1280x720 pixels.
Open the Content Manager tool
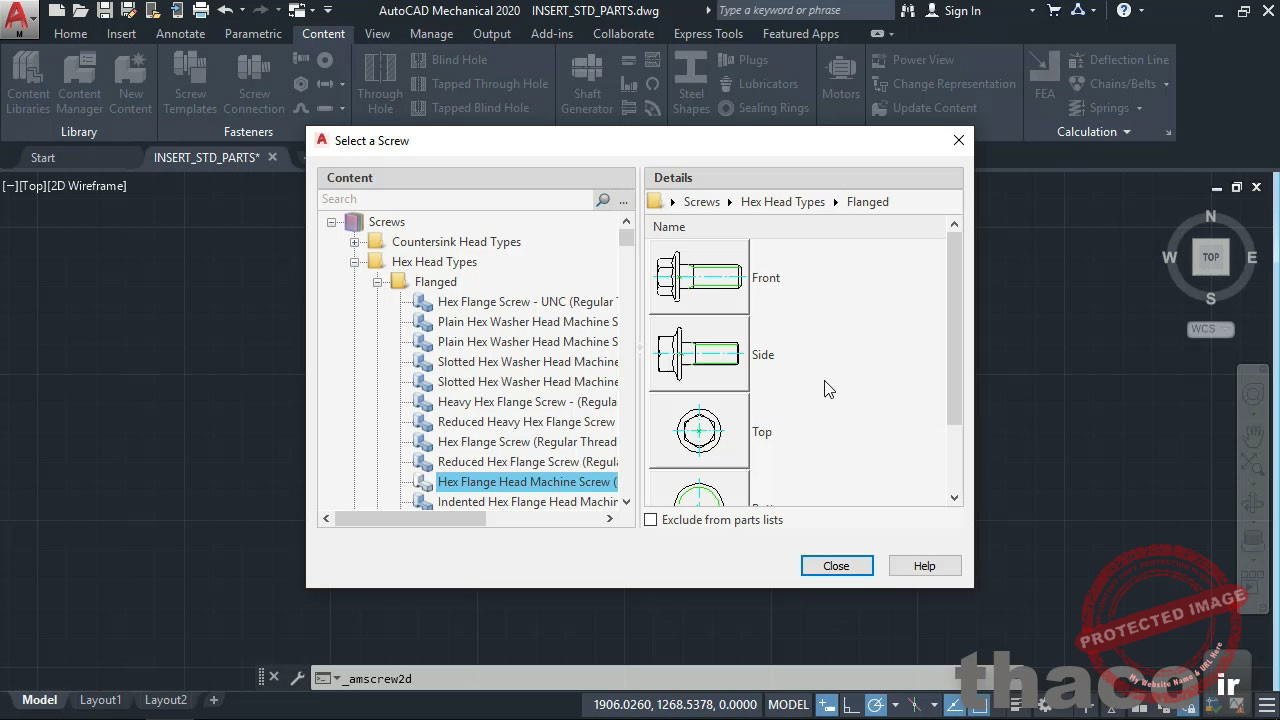click(x=79, y=83)
